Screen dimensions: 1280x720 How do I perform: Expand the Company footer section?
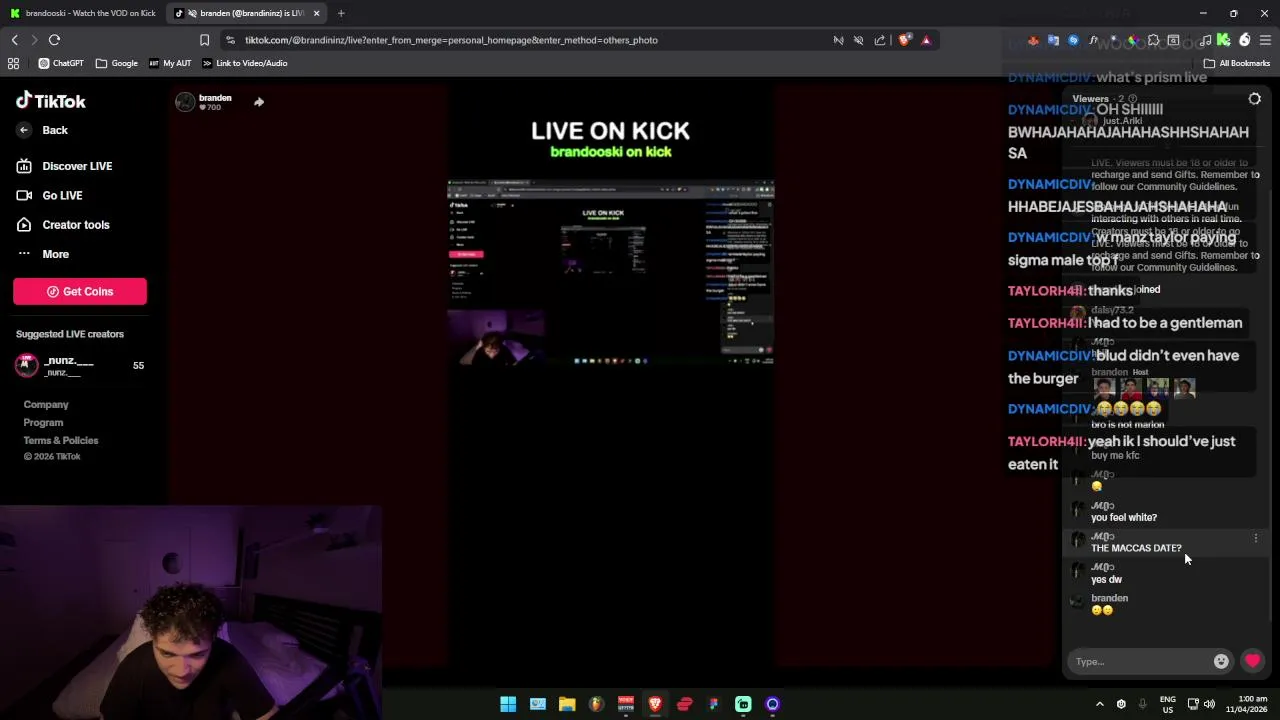tap(46, 405)
